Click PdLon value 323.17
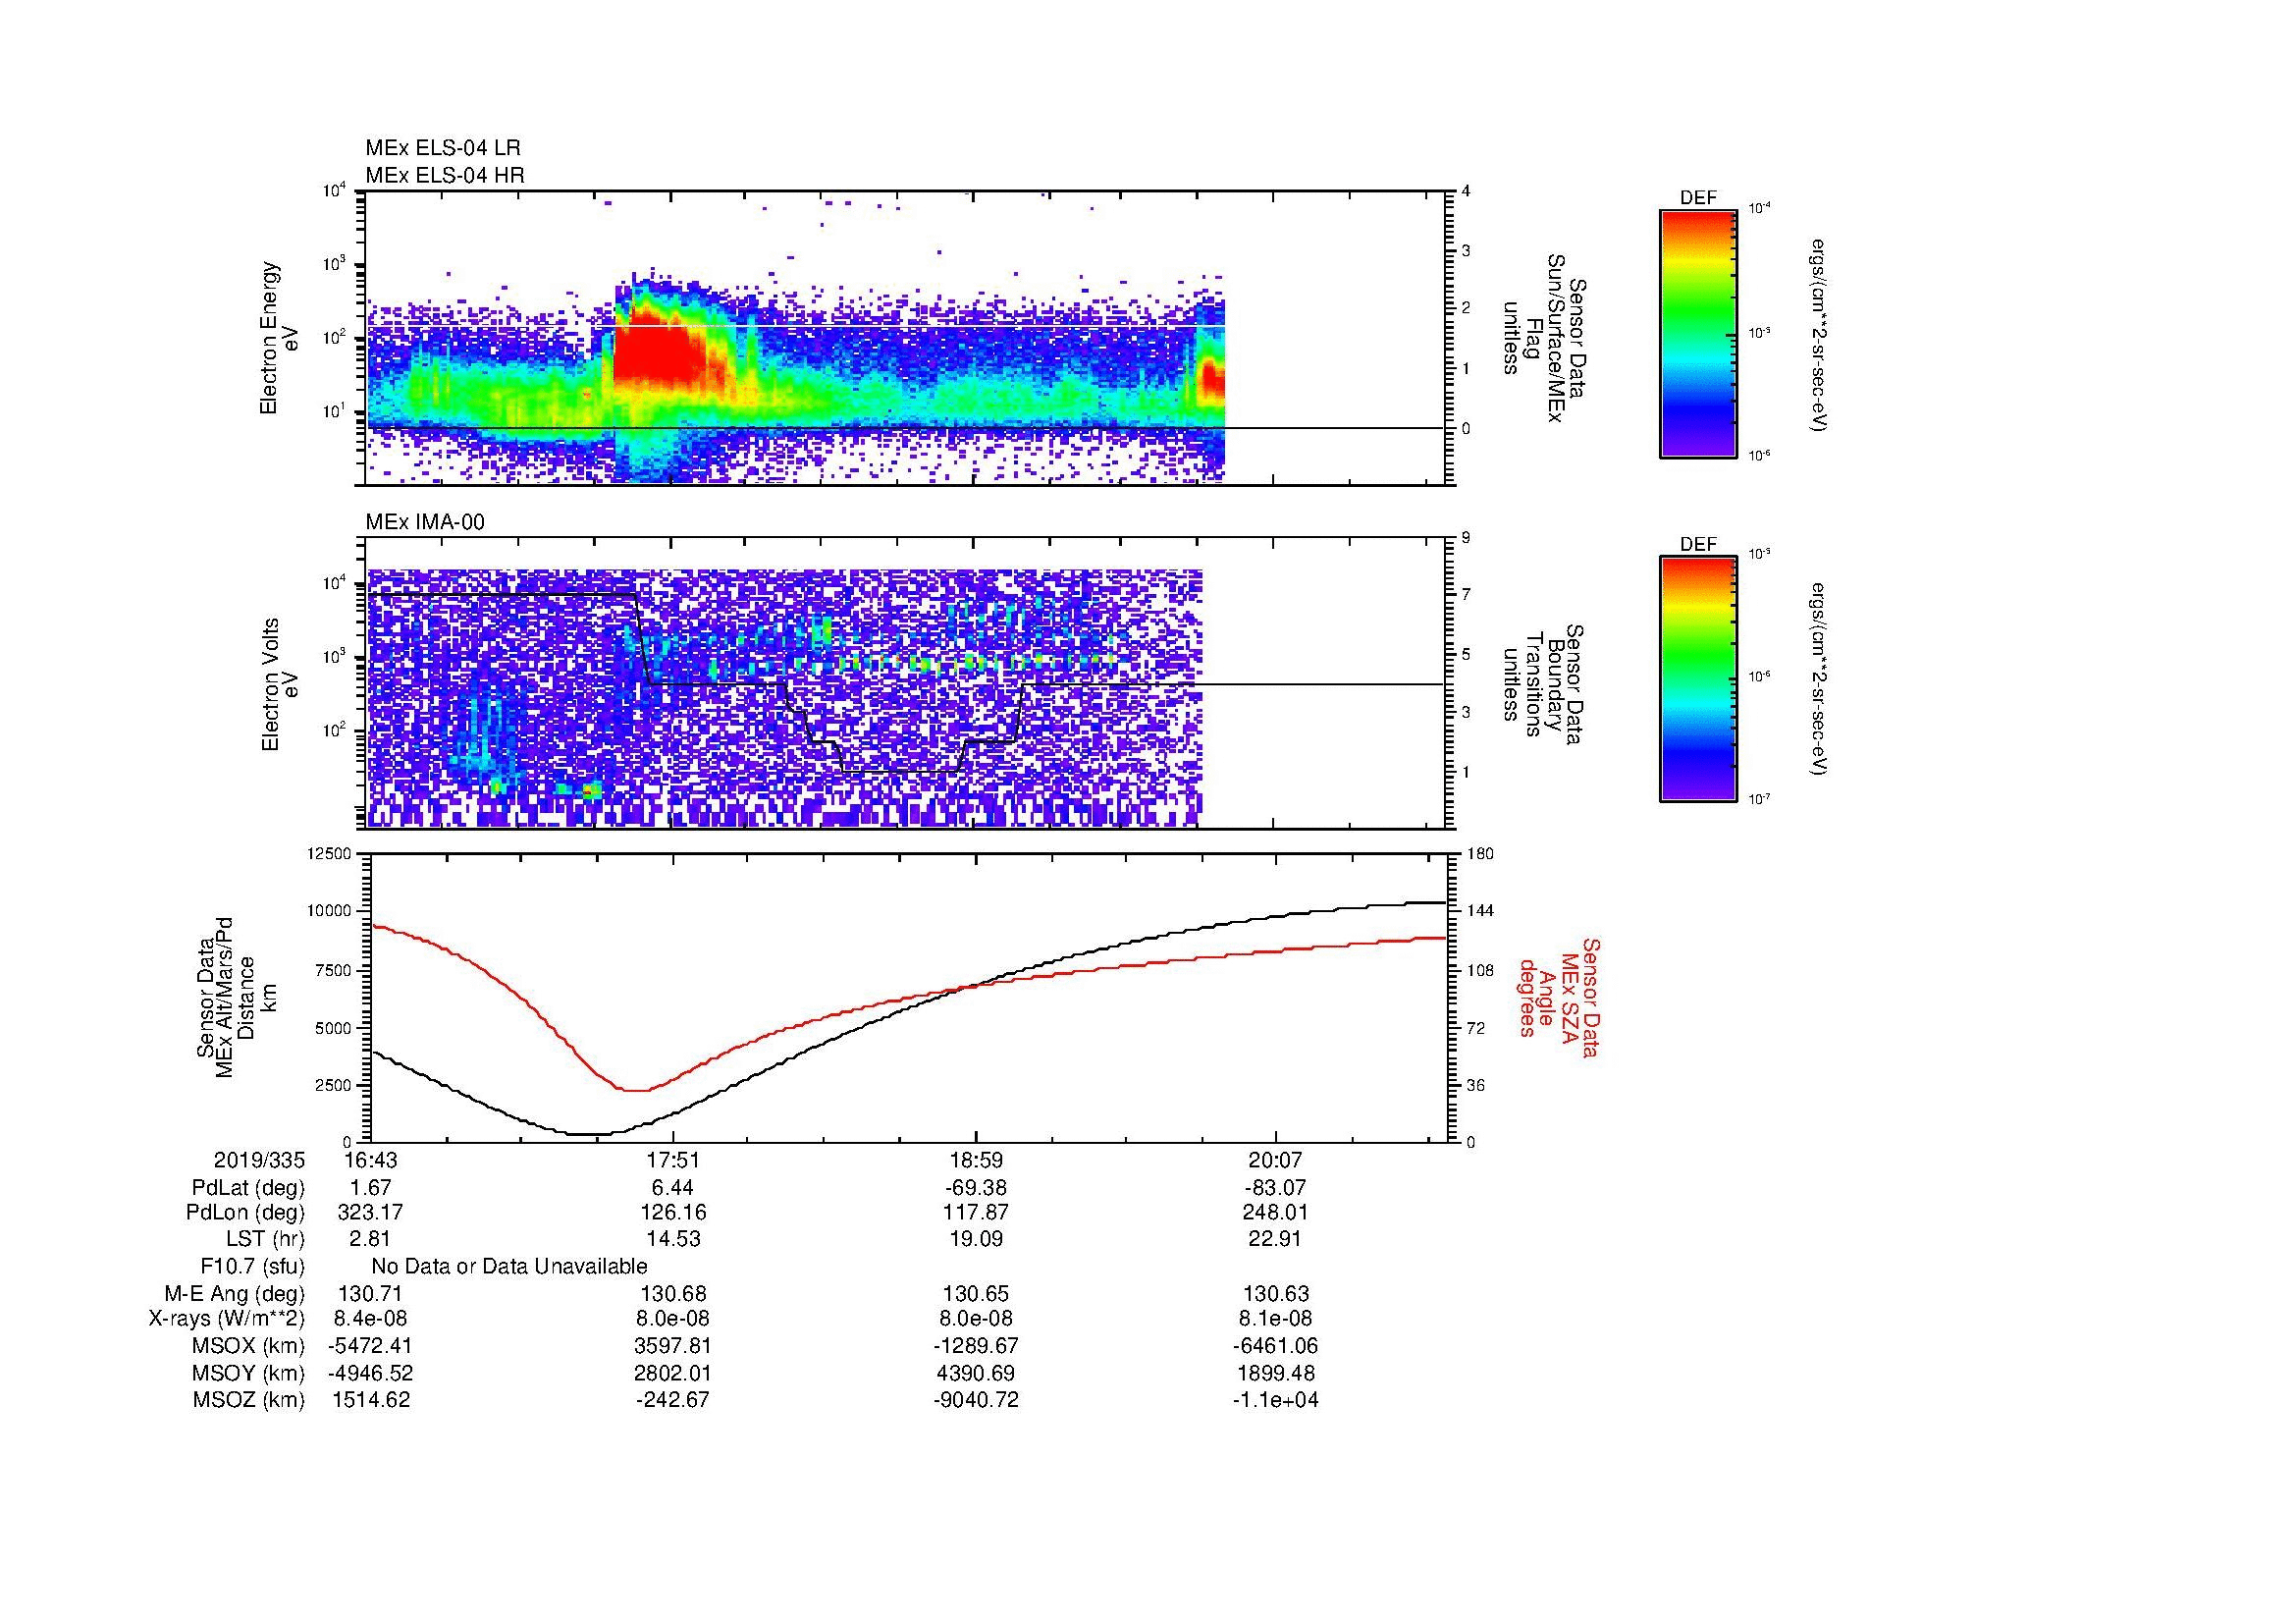The image size is (2296, 1623). pos(370,1212)
